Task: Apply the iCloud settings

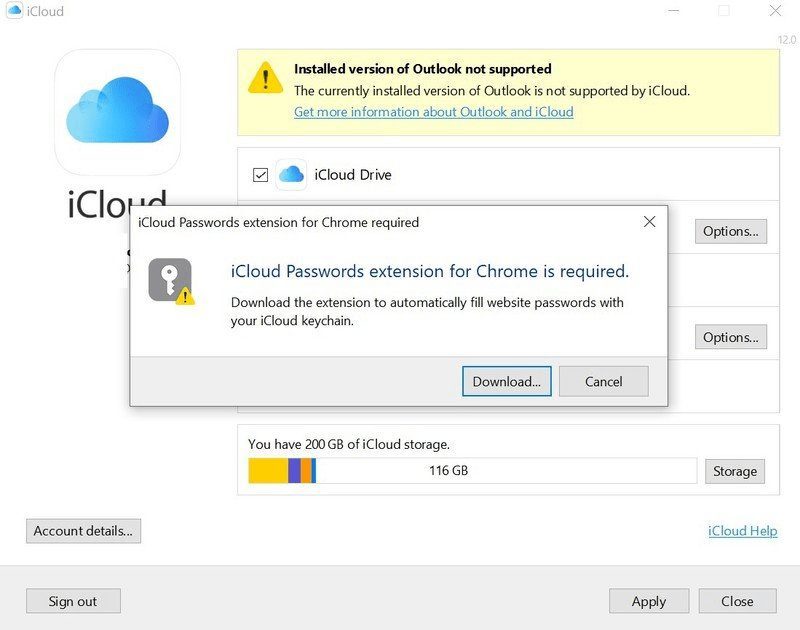Action: [648, 601]
